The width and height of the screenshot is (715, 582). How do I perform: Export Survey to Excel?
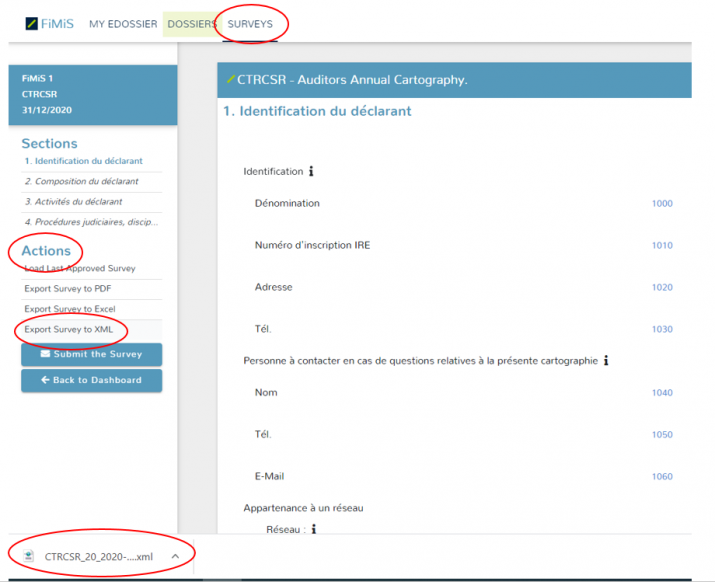tap(70, 309)
